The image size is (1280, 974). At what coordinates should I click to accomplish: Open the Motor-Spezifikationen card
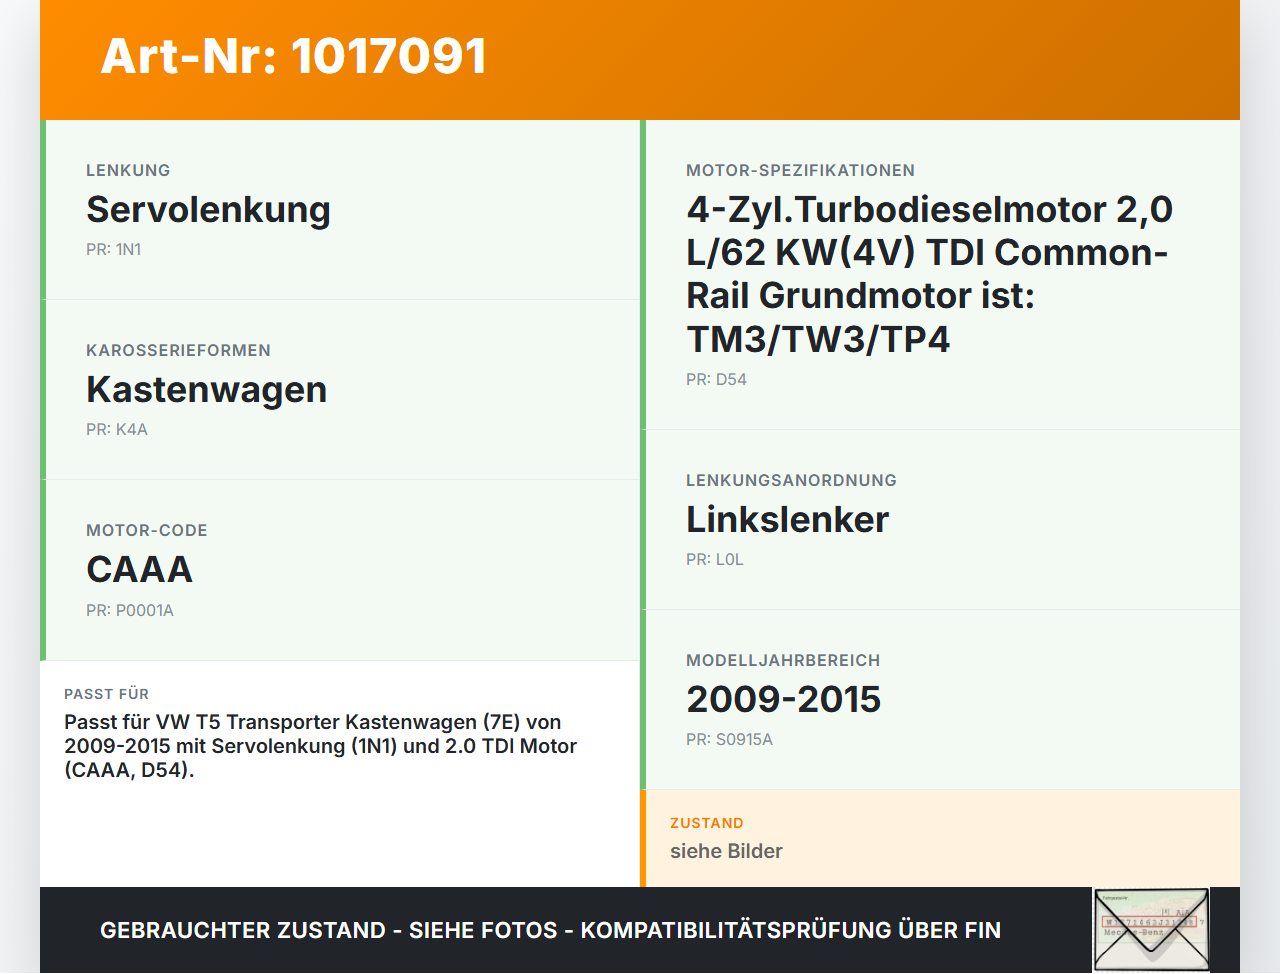click(940, 275)
